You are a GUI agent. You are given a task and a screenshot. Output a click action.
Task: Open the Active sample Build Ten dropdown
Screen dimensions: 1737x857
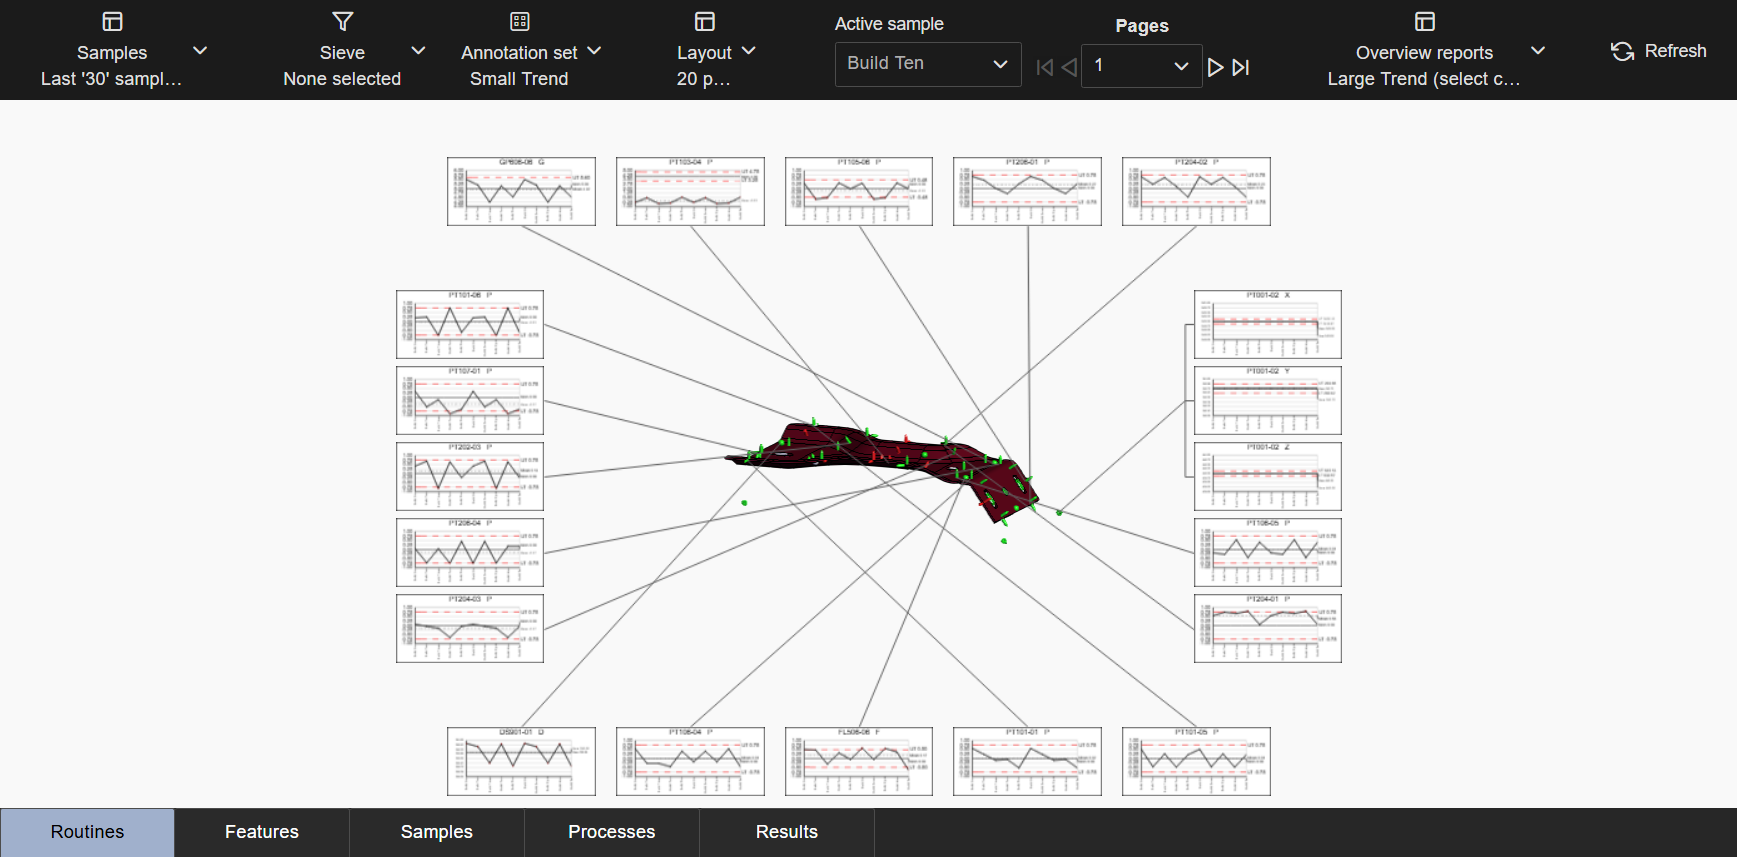pos(927,64)
